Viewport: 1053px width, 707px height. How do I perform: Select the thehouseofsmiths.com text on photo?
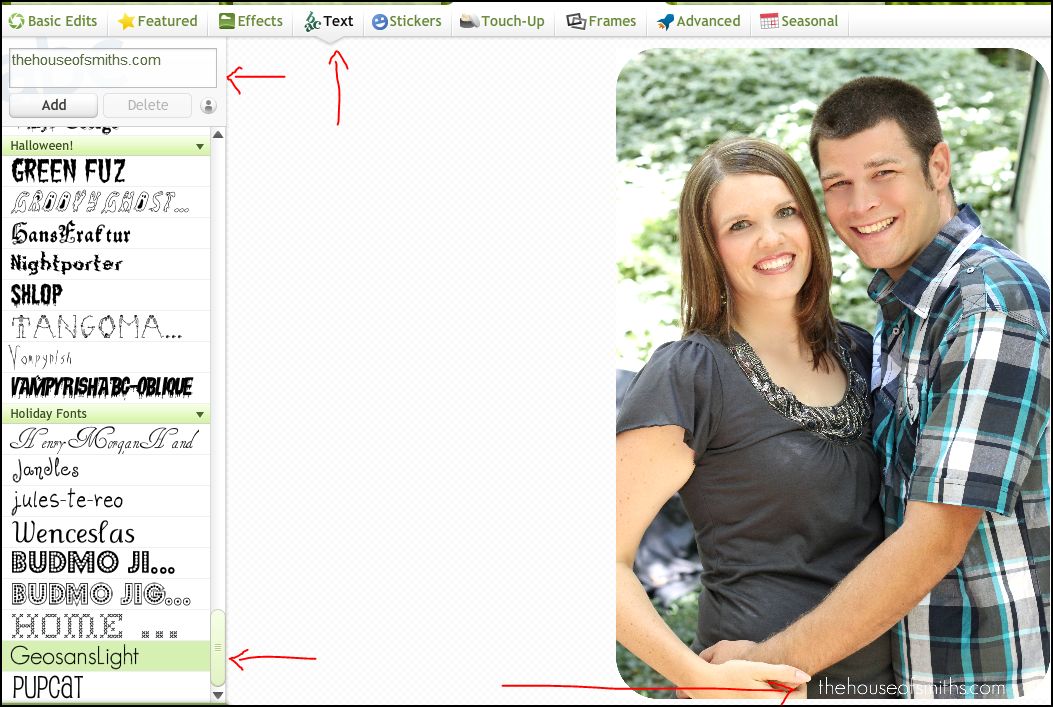911,688
